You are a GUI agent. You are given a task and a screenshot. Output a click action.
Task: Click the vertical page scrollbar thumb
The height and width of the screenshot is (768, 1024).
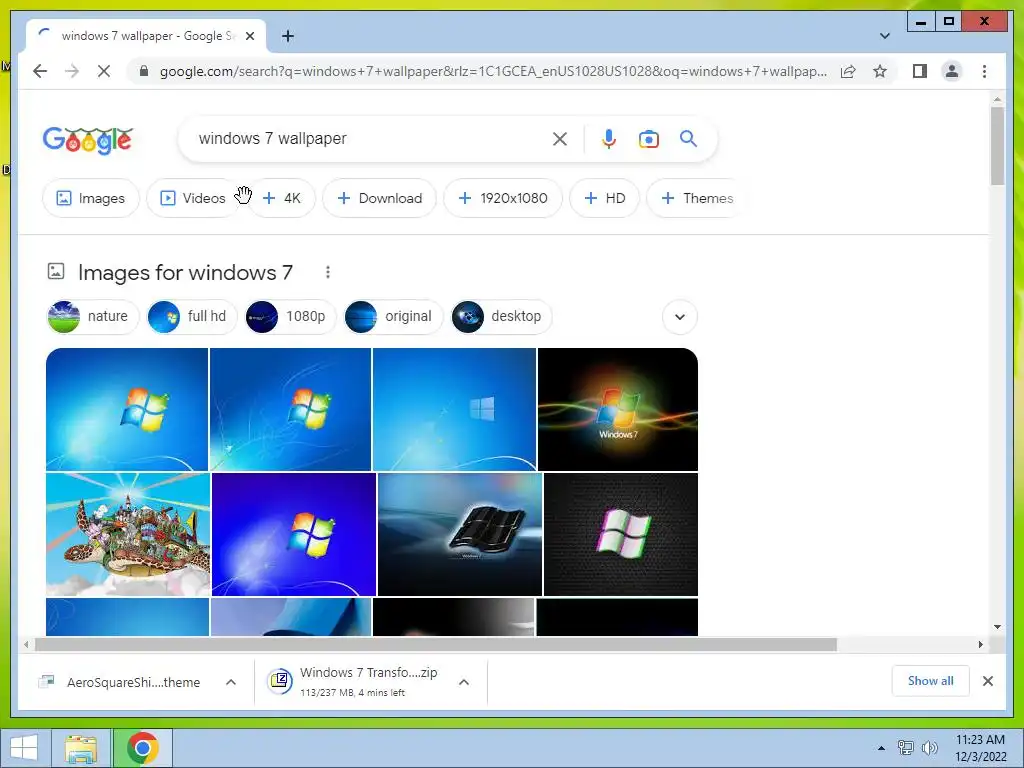point(997,146)
